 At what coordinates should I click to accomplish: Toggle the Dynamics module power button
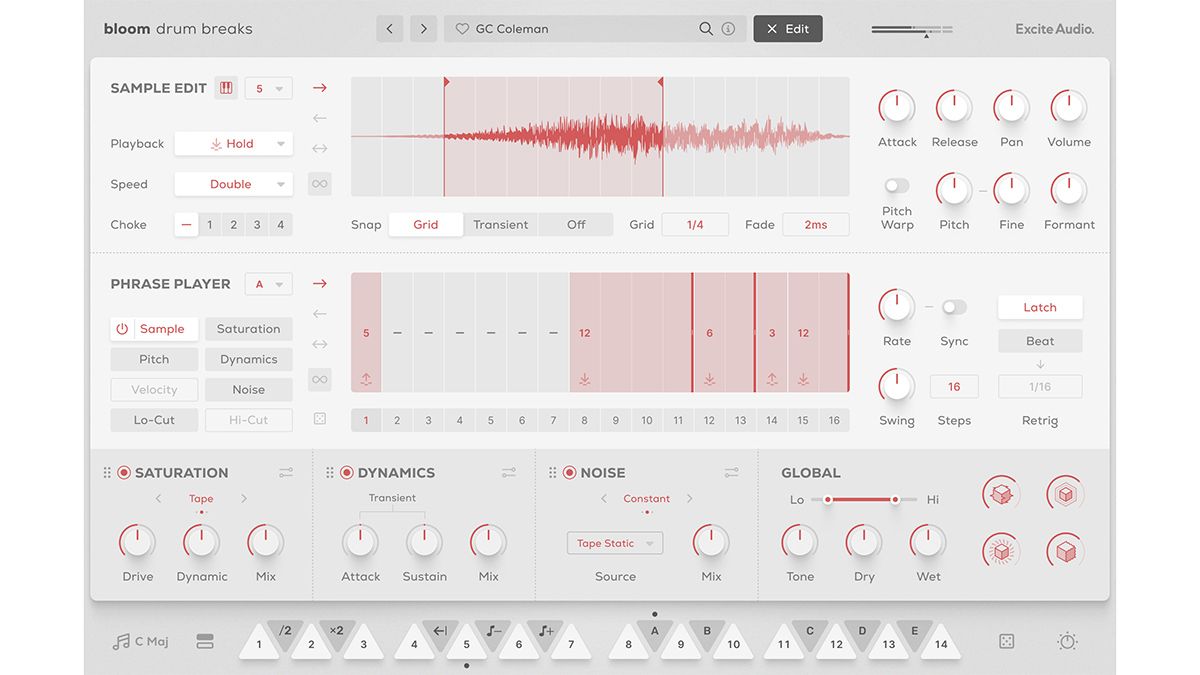(347, 473)
